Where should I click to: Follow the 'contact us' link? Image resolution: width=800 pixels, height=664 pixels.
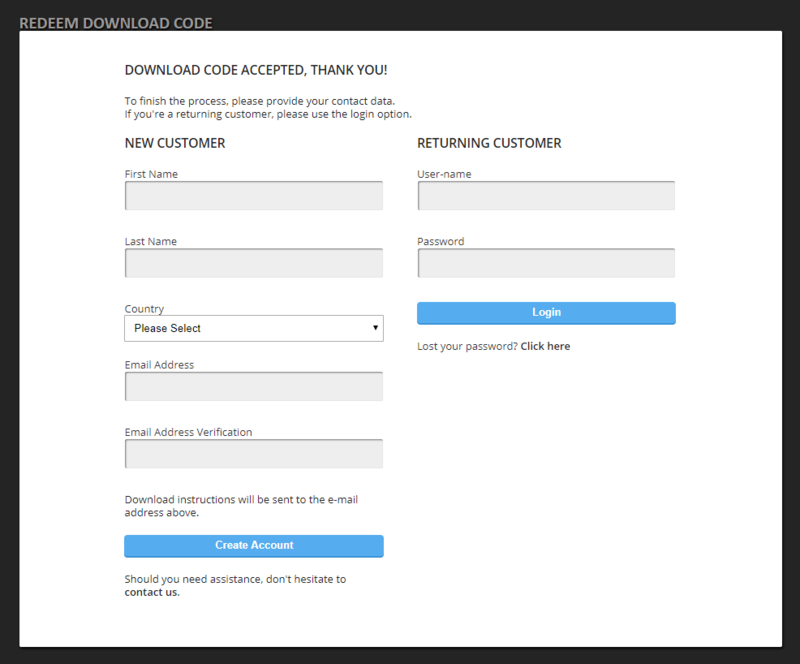click(150, 592)
